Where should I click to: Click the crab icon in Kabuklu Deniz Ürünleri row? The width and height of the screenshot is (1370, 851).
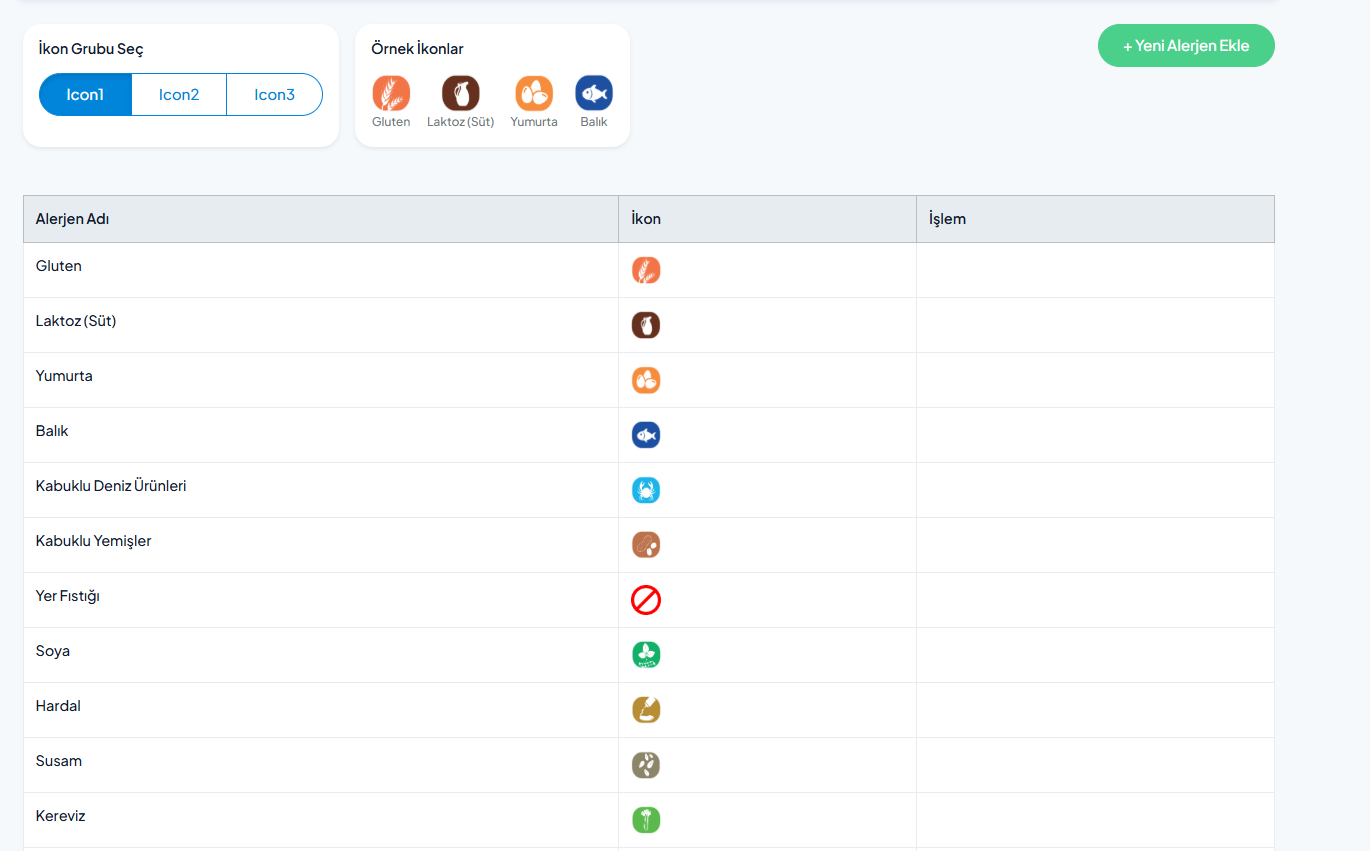(646, 490)
